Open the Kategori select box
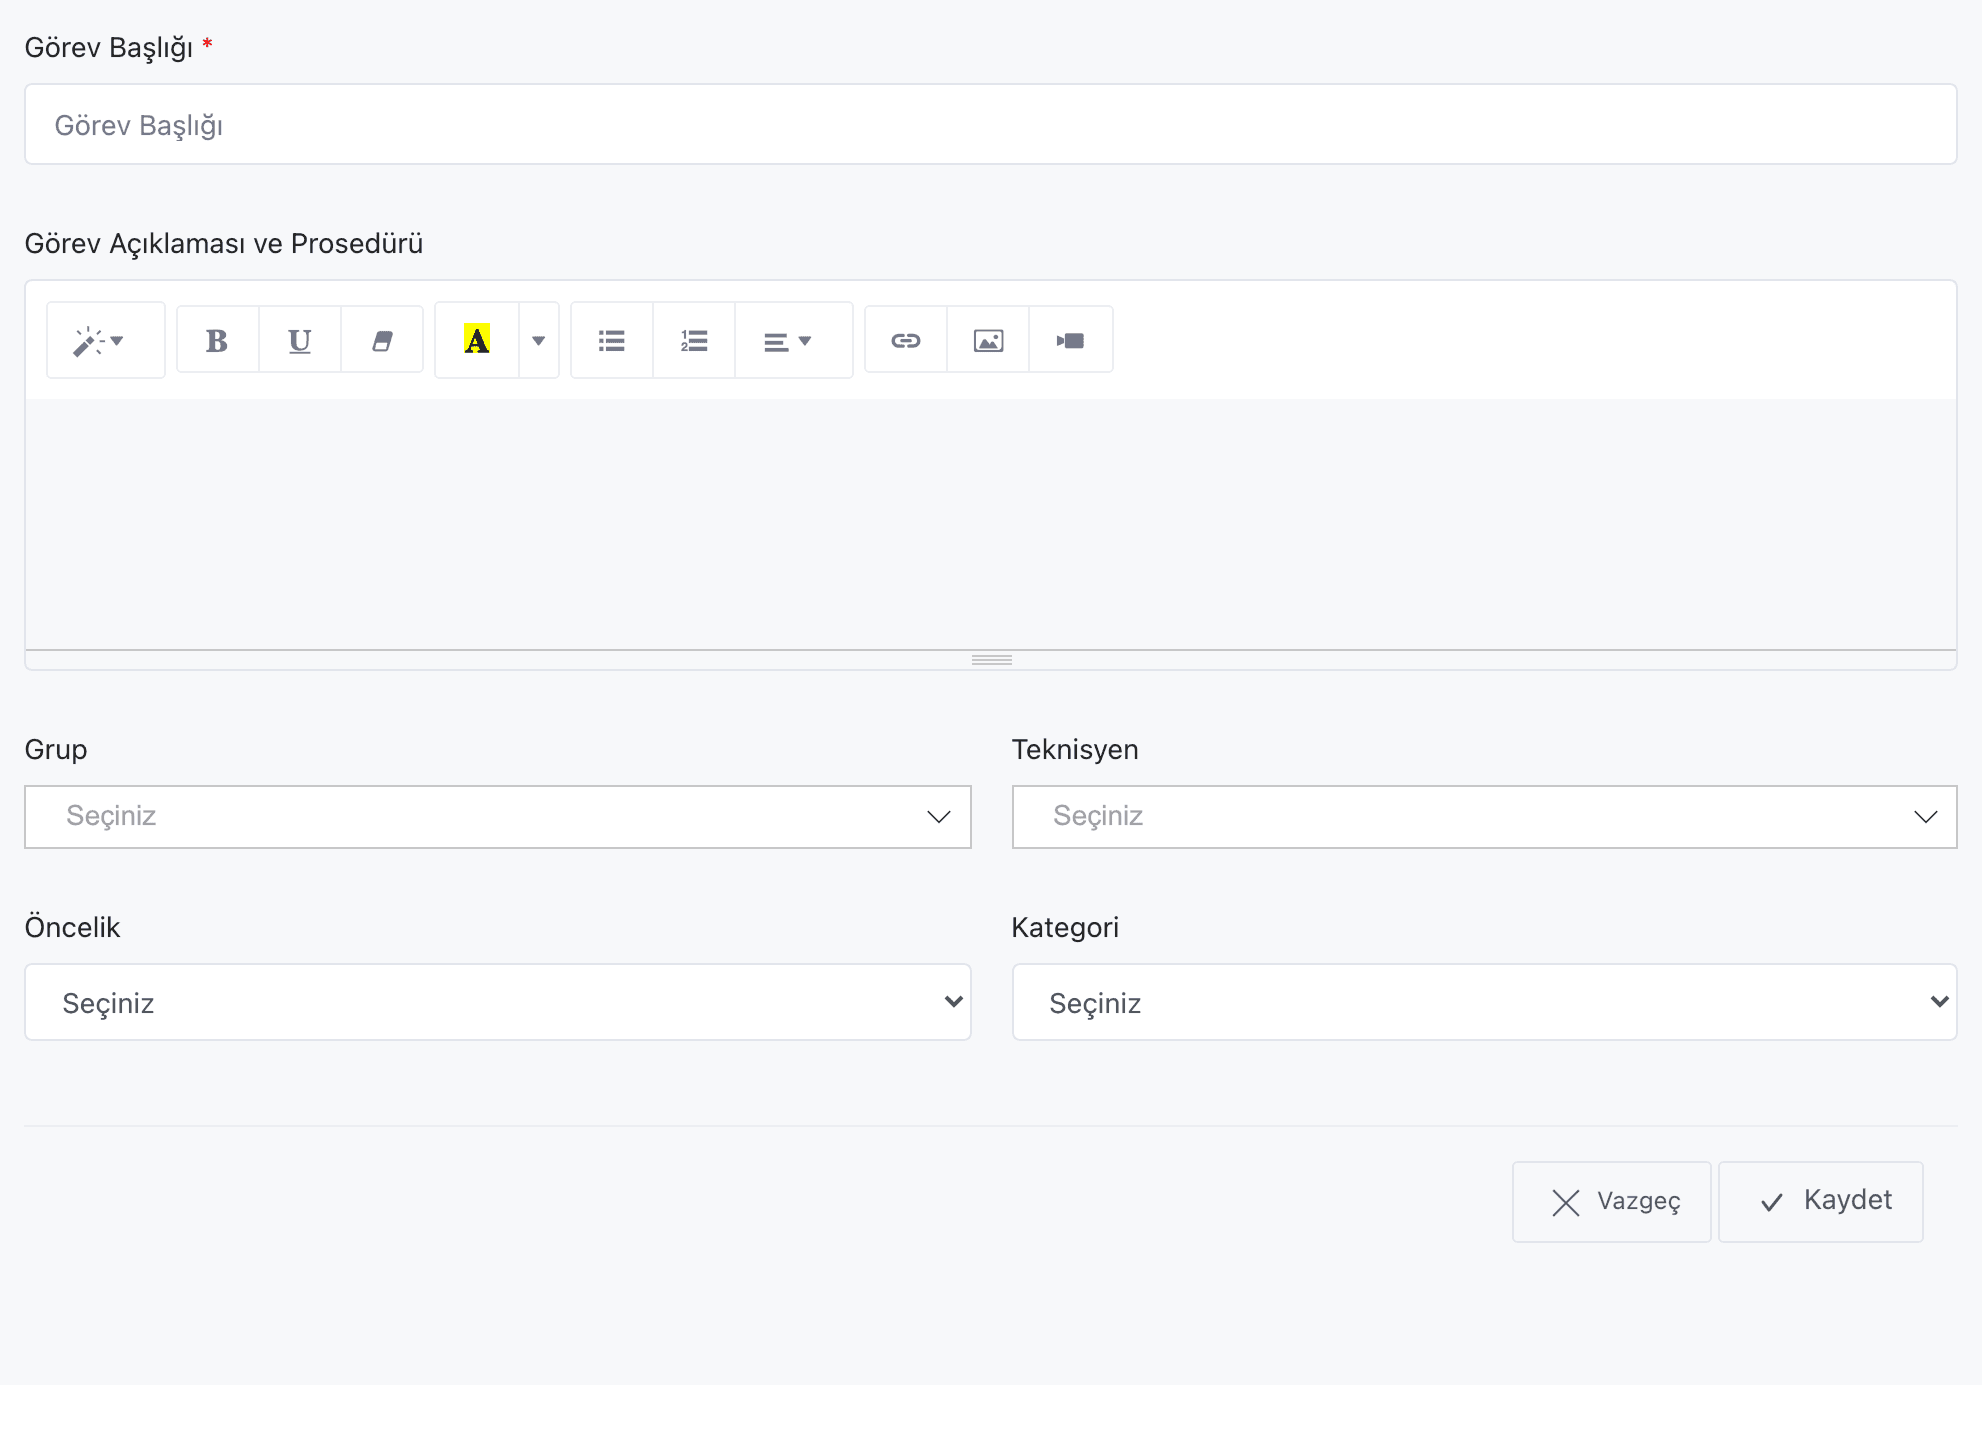Screen dimensions: 1982x1434 click(x=1484, y=1002)
